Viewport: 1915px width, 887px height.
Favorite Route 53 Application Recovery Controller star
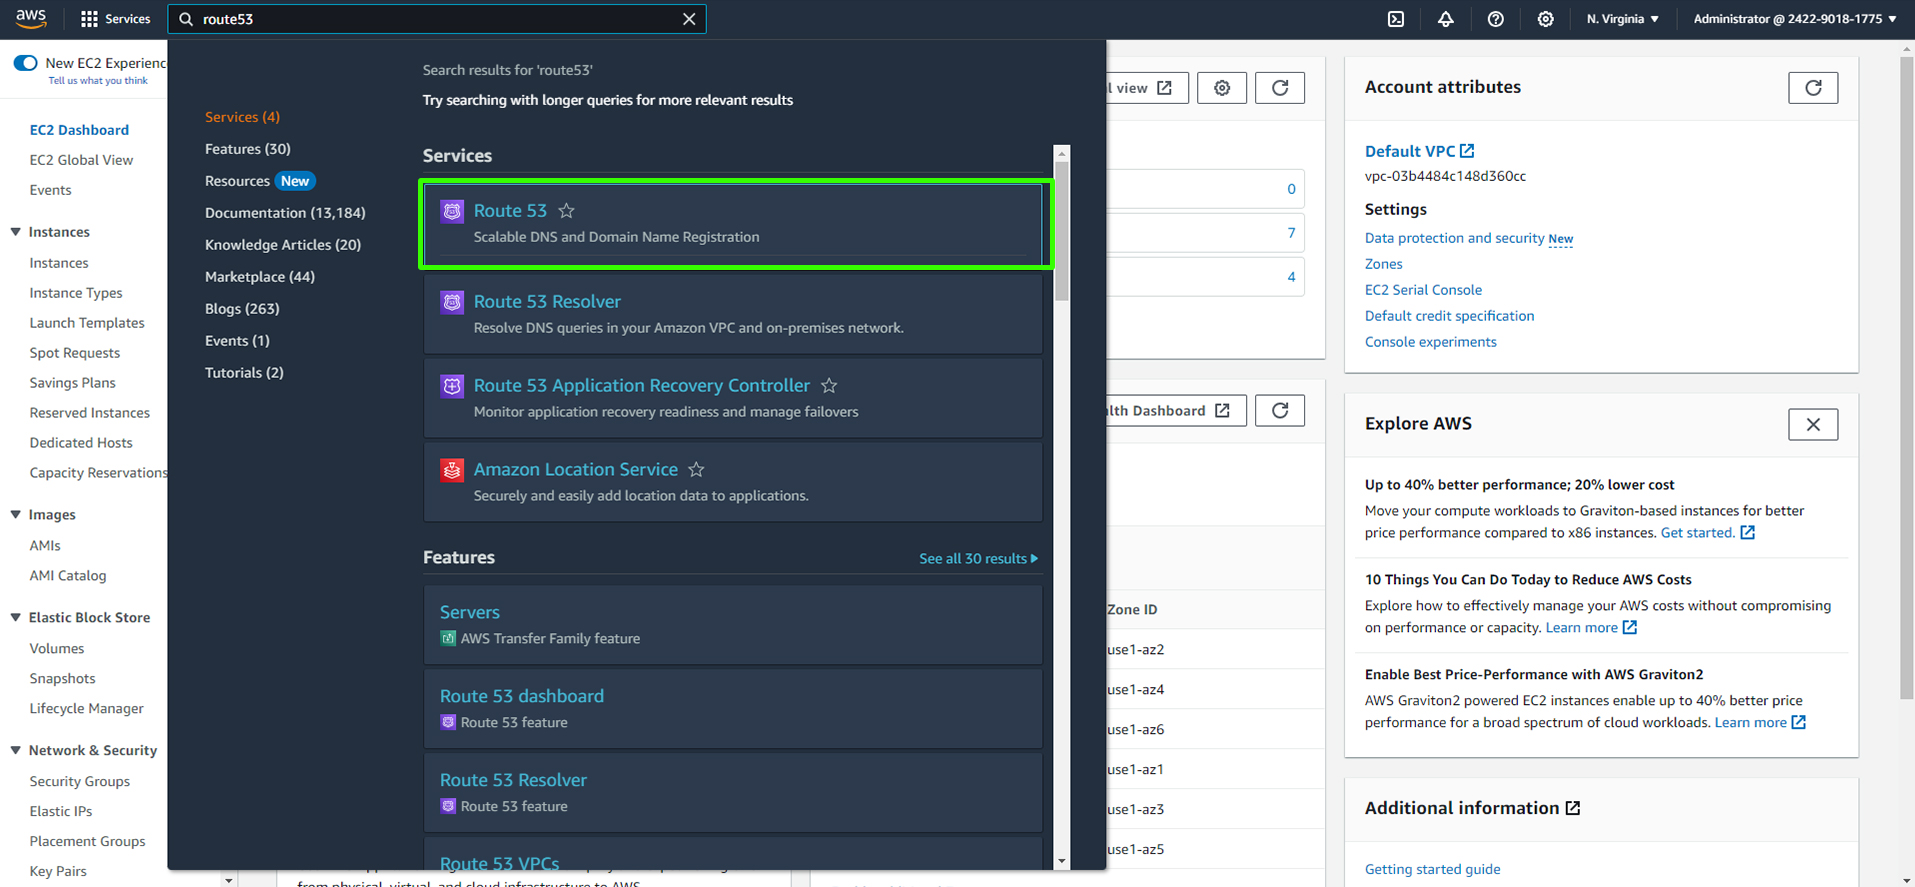[x=829, y=386]
